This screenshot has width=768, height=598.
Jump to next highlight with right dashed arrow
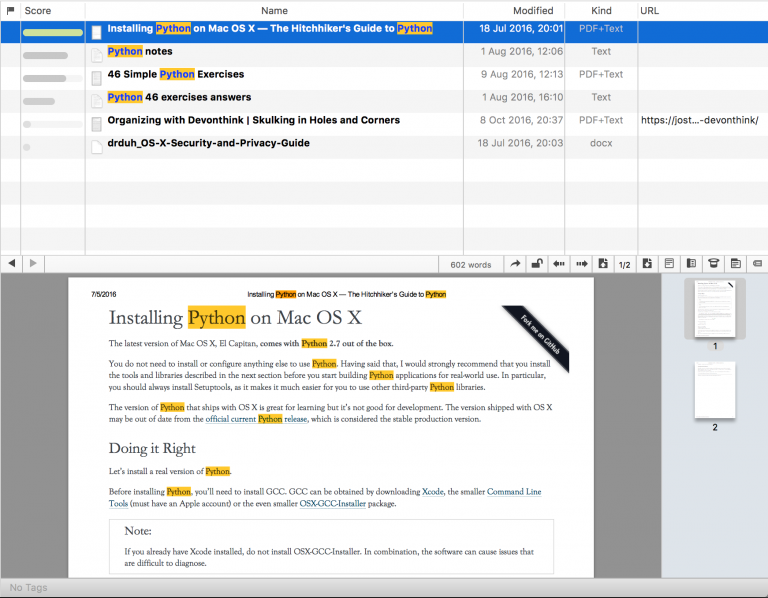click(x=581, y=264)
